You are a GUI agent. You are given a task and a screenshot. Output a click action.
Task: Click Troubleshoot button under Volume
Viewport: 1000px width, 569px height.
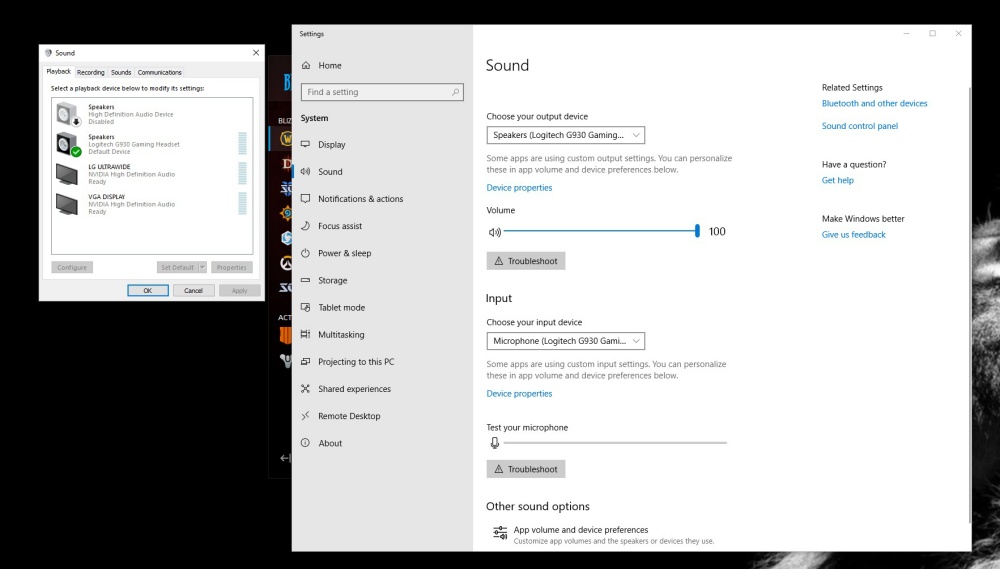click(x=526, y=261)
